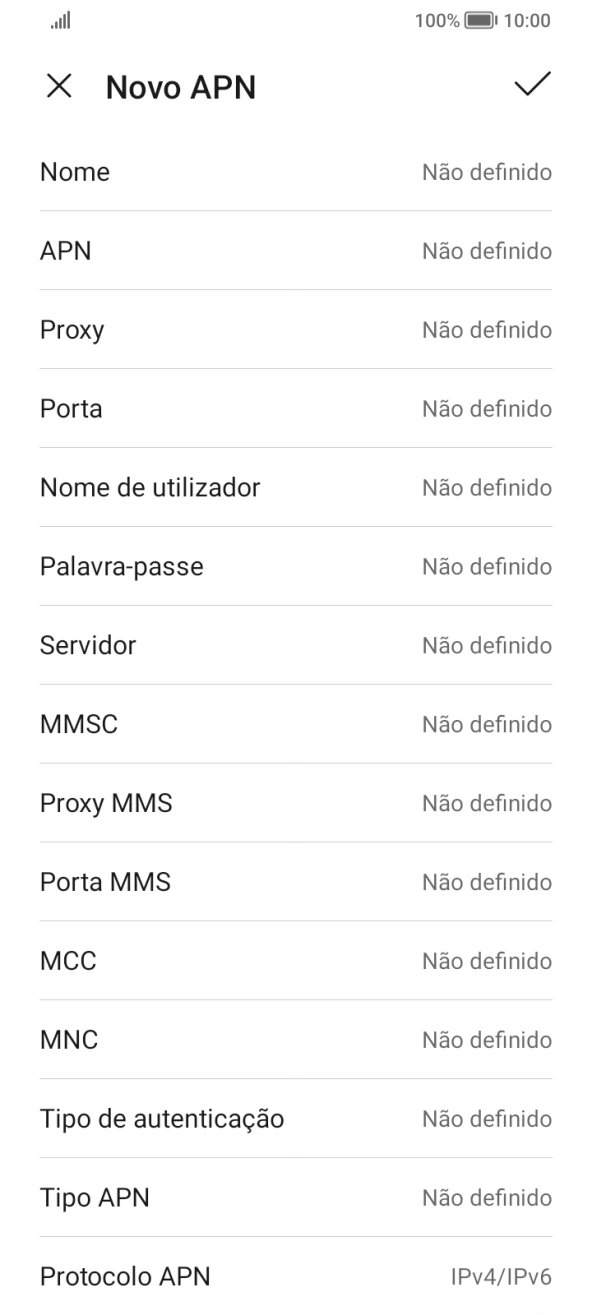Open the Proxy setting
This screenshot has height=1315, width=592.
coord(296,330)
